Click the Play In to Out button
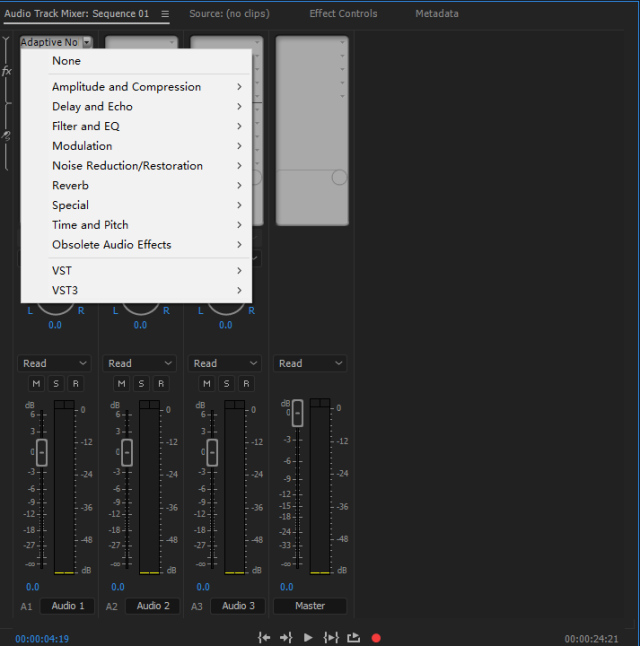This screenshot has width=640, height=646. [x=331, y=638]
